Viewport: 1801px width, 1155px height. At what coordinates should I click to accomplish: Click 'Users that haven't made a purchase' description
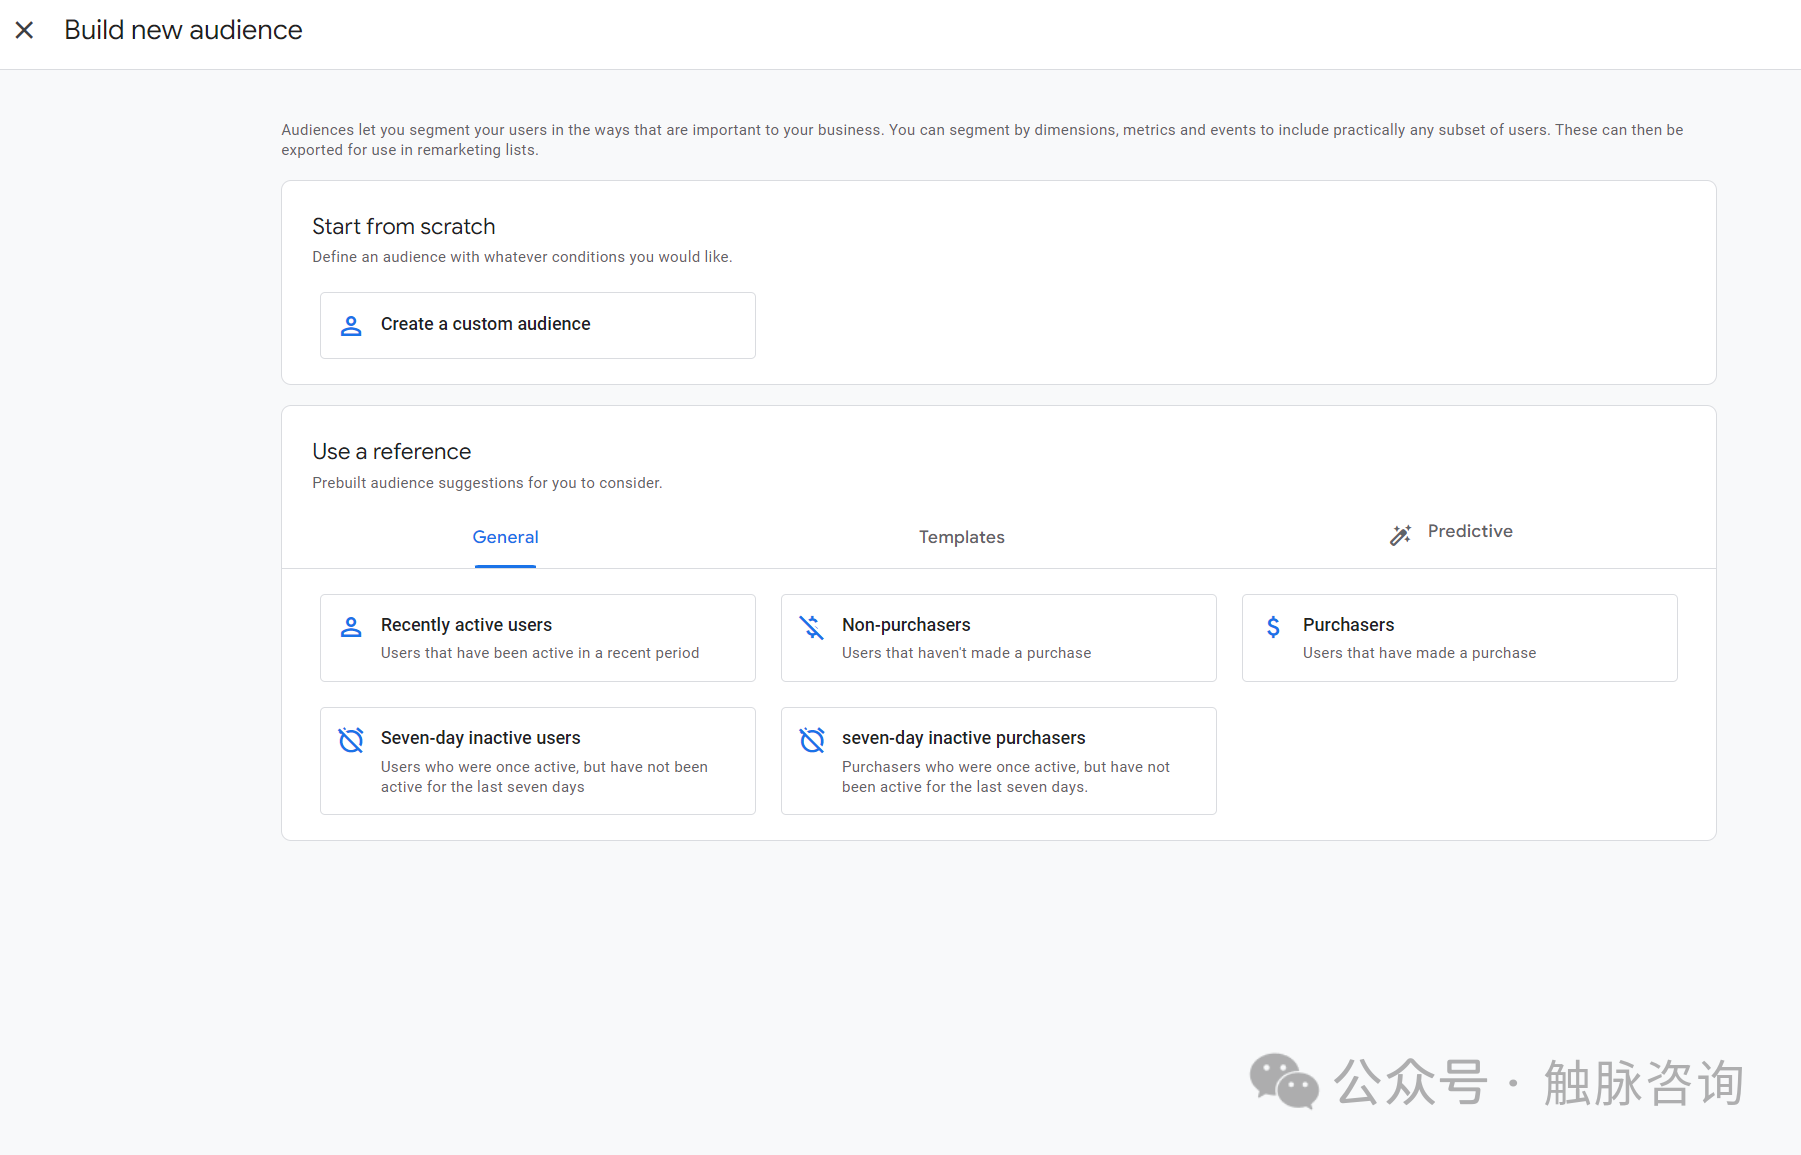(966, 653)
